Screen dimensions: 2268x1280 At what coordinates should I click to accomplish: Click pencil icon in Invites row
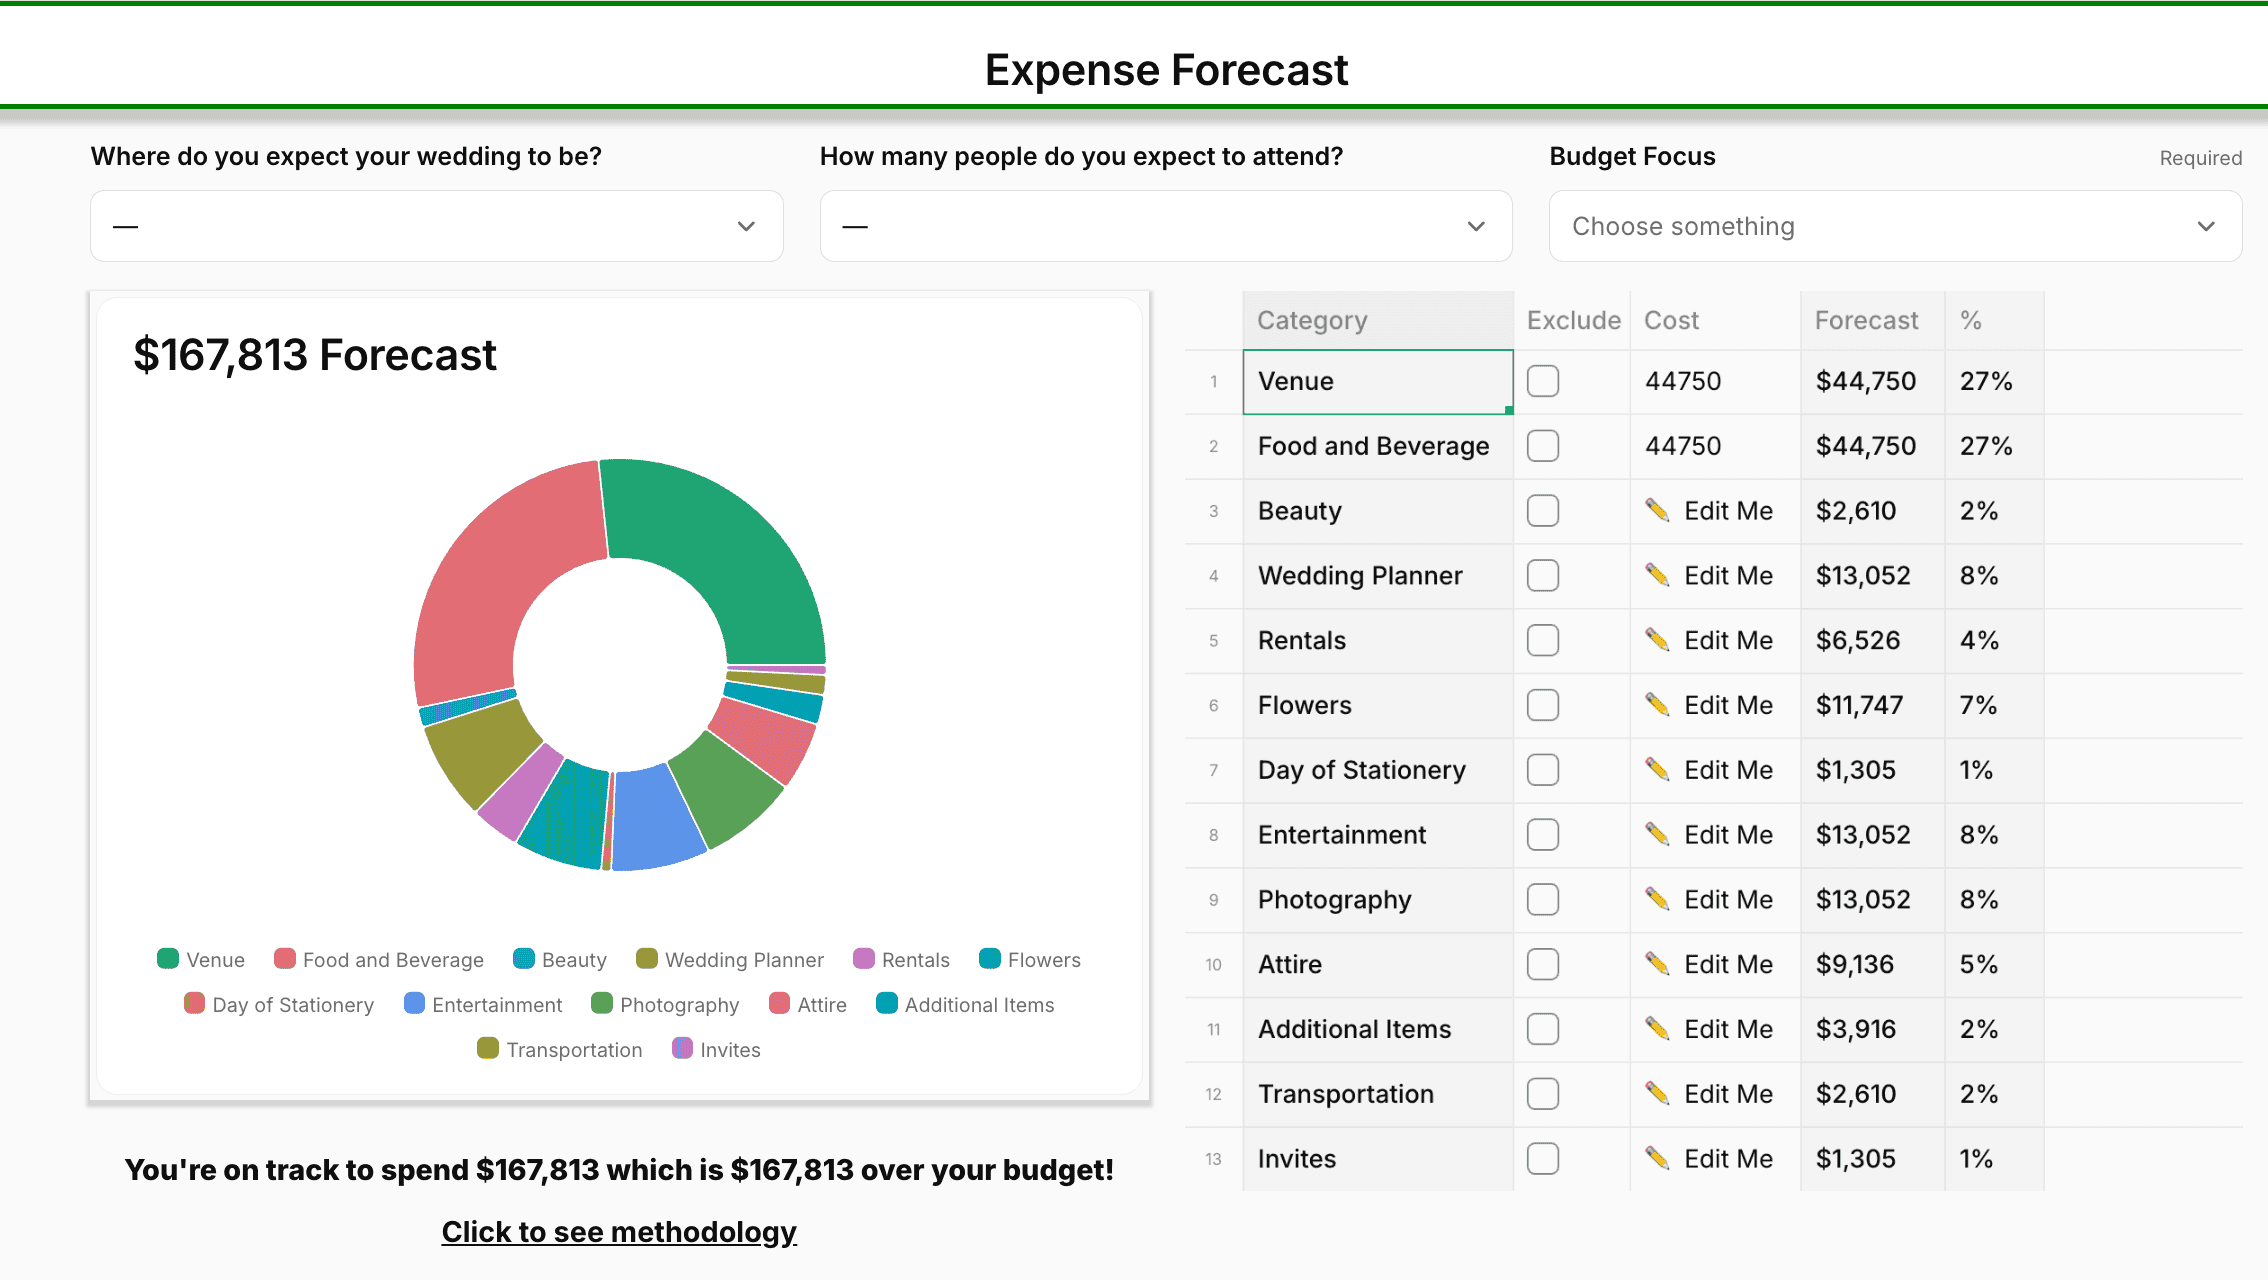[x=1657, y=1159]
